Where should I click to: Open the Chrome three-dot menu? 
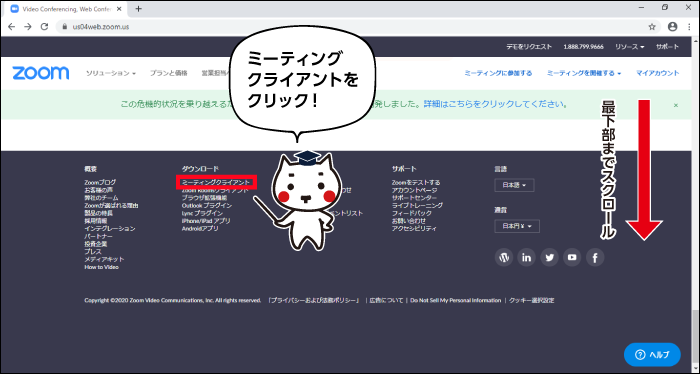pos(689,27)
